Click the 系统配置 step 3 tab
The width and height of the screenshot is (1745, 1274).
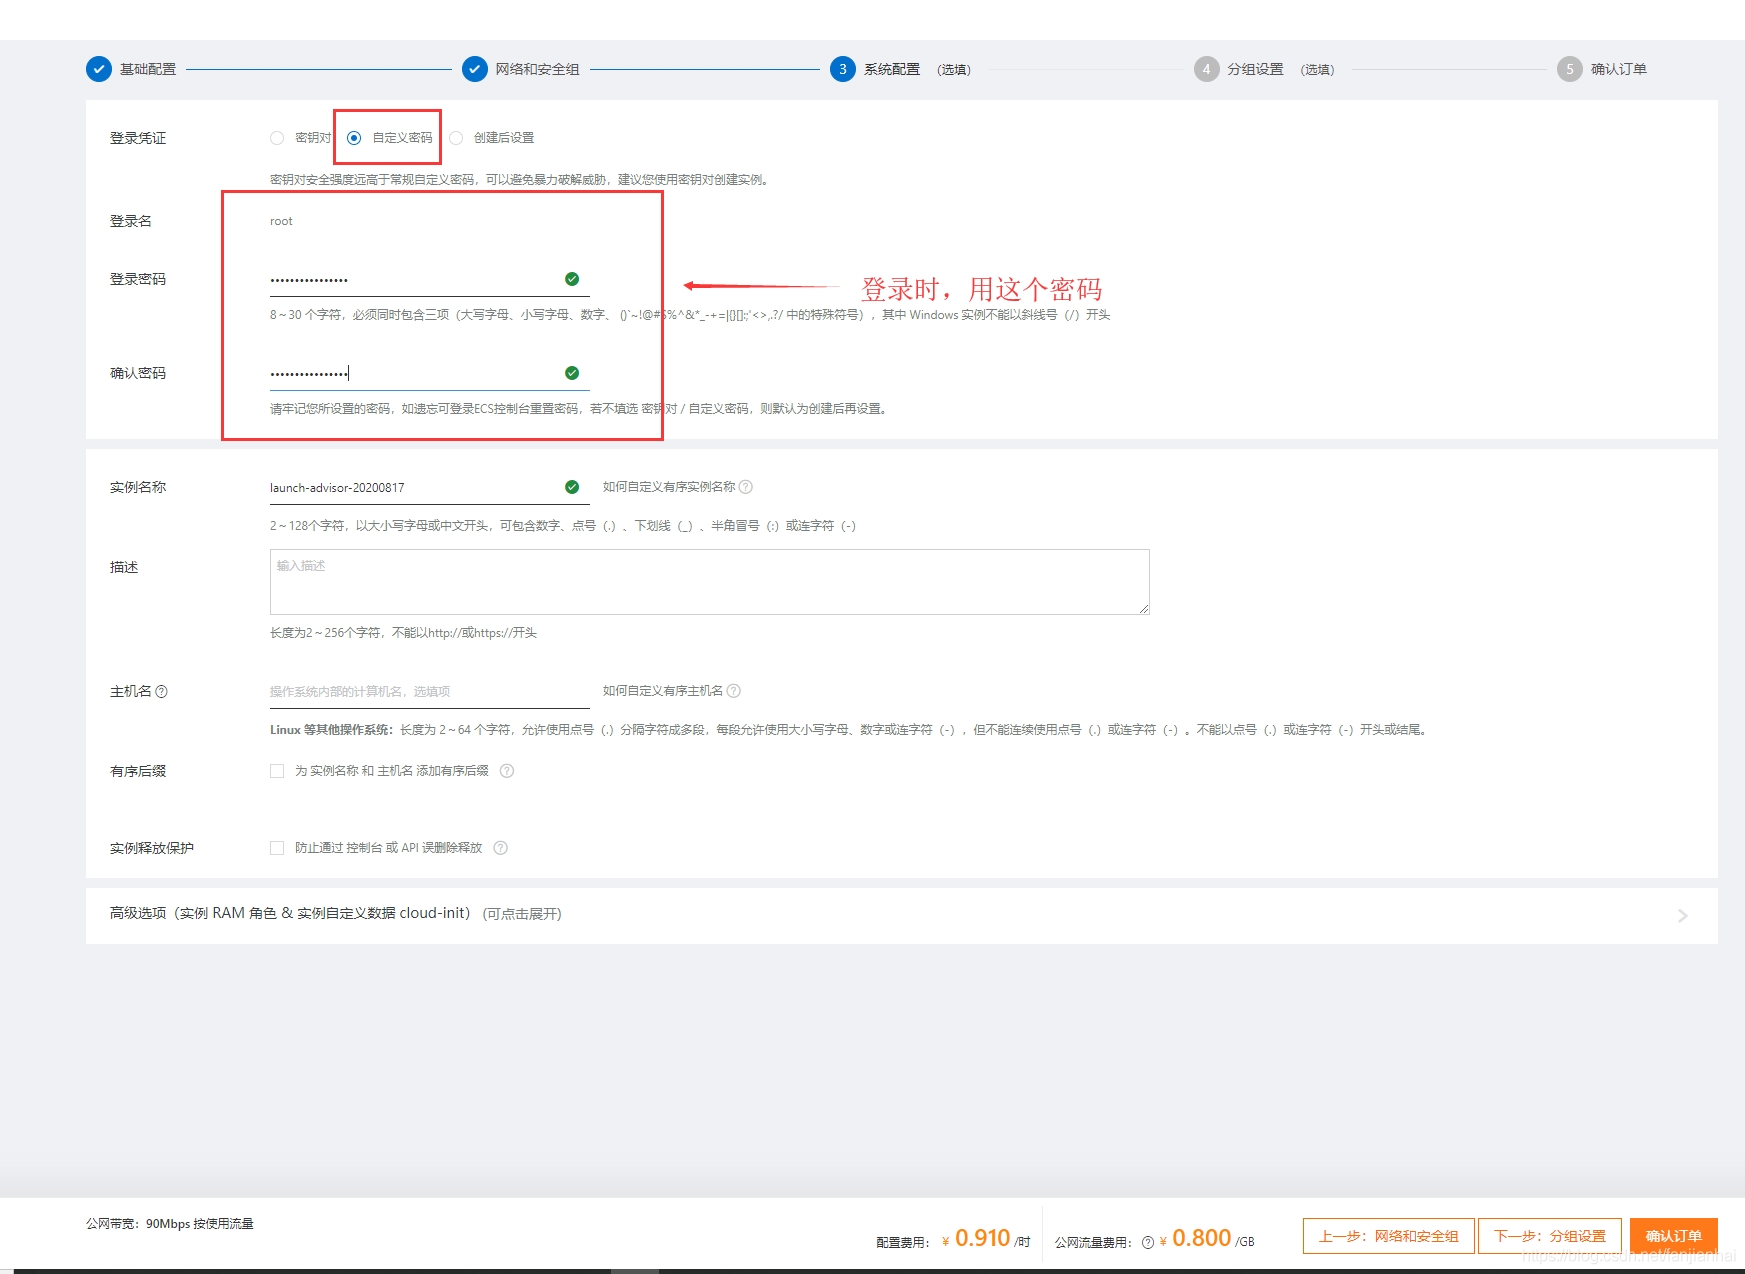(843, 69)
